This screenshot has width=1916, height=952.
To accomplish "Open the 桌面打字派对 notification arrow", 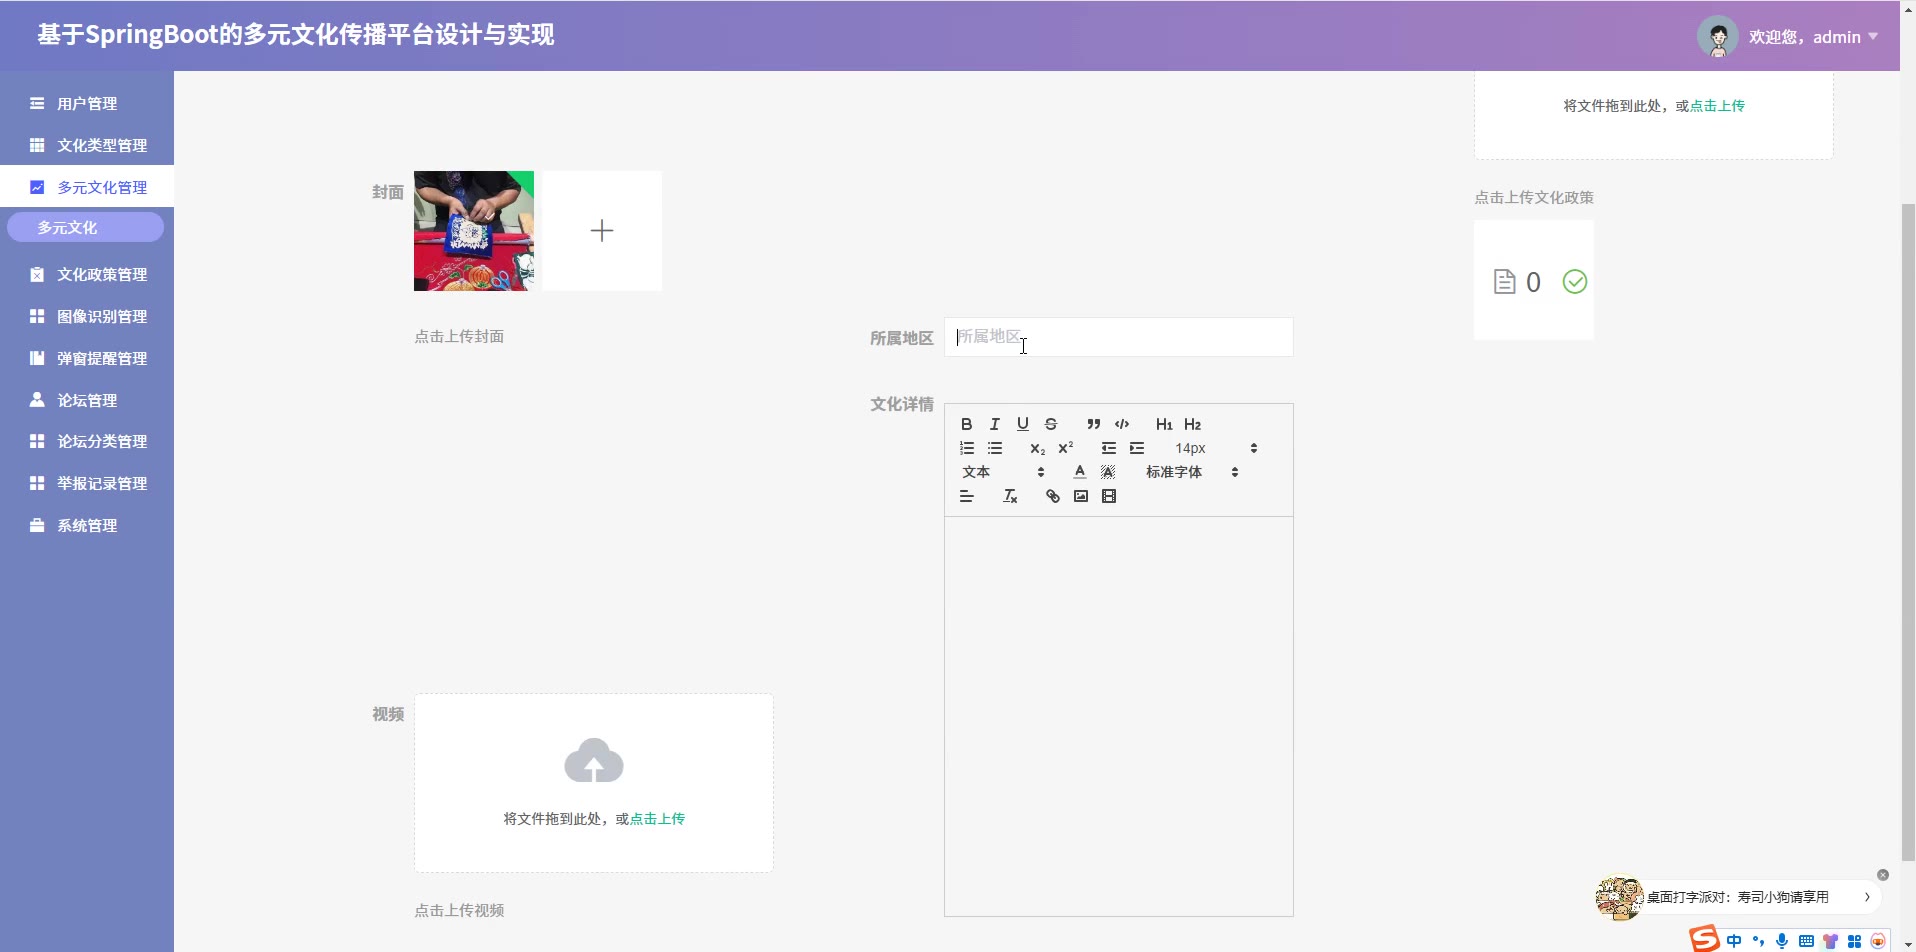I will [x=1867, y=897].
